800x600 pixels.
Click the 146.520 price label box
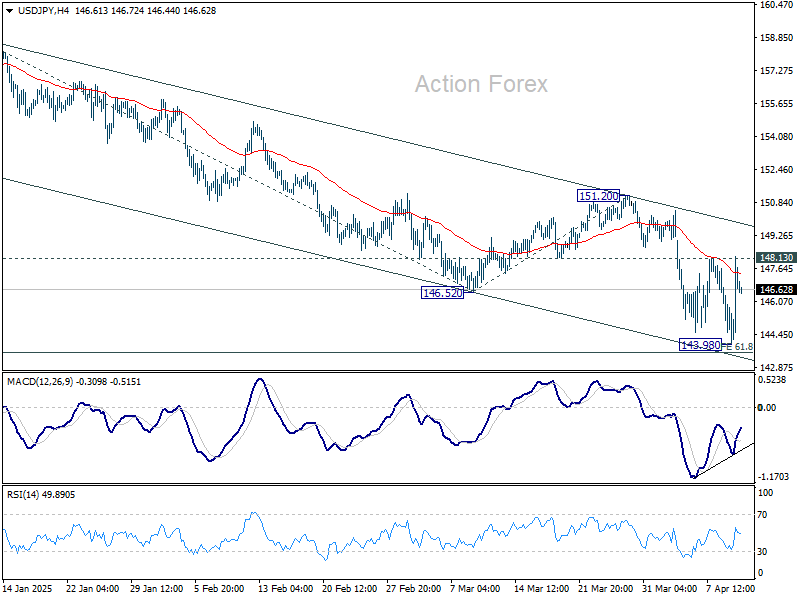[442, 293]
